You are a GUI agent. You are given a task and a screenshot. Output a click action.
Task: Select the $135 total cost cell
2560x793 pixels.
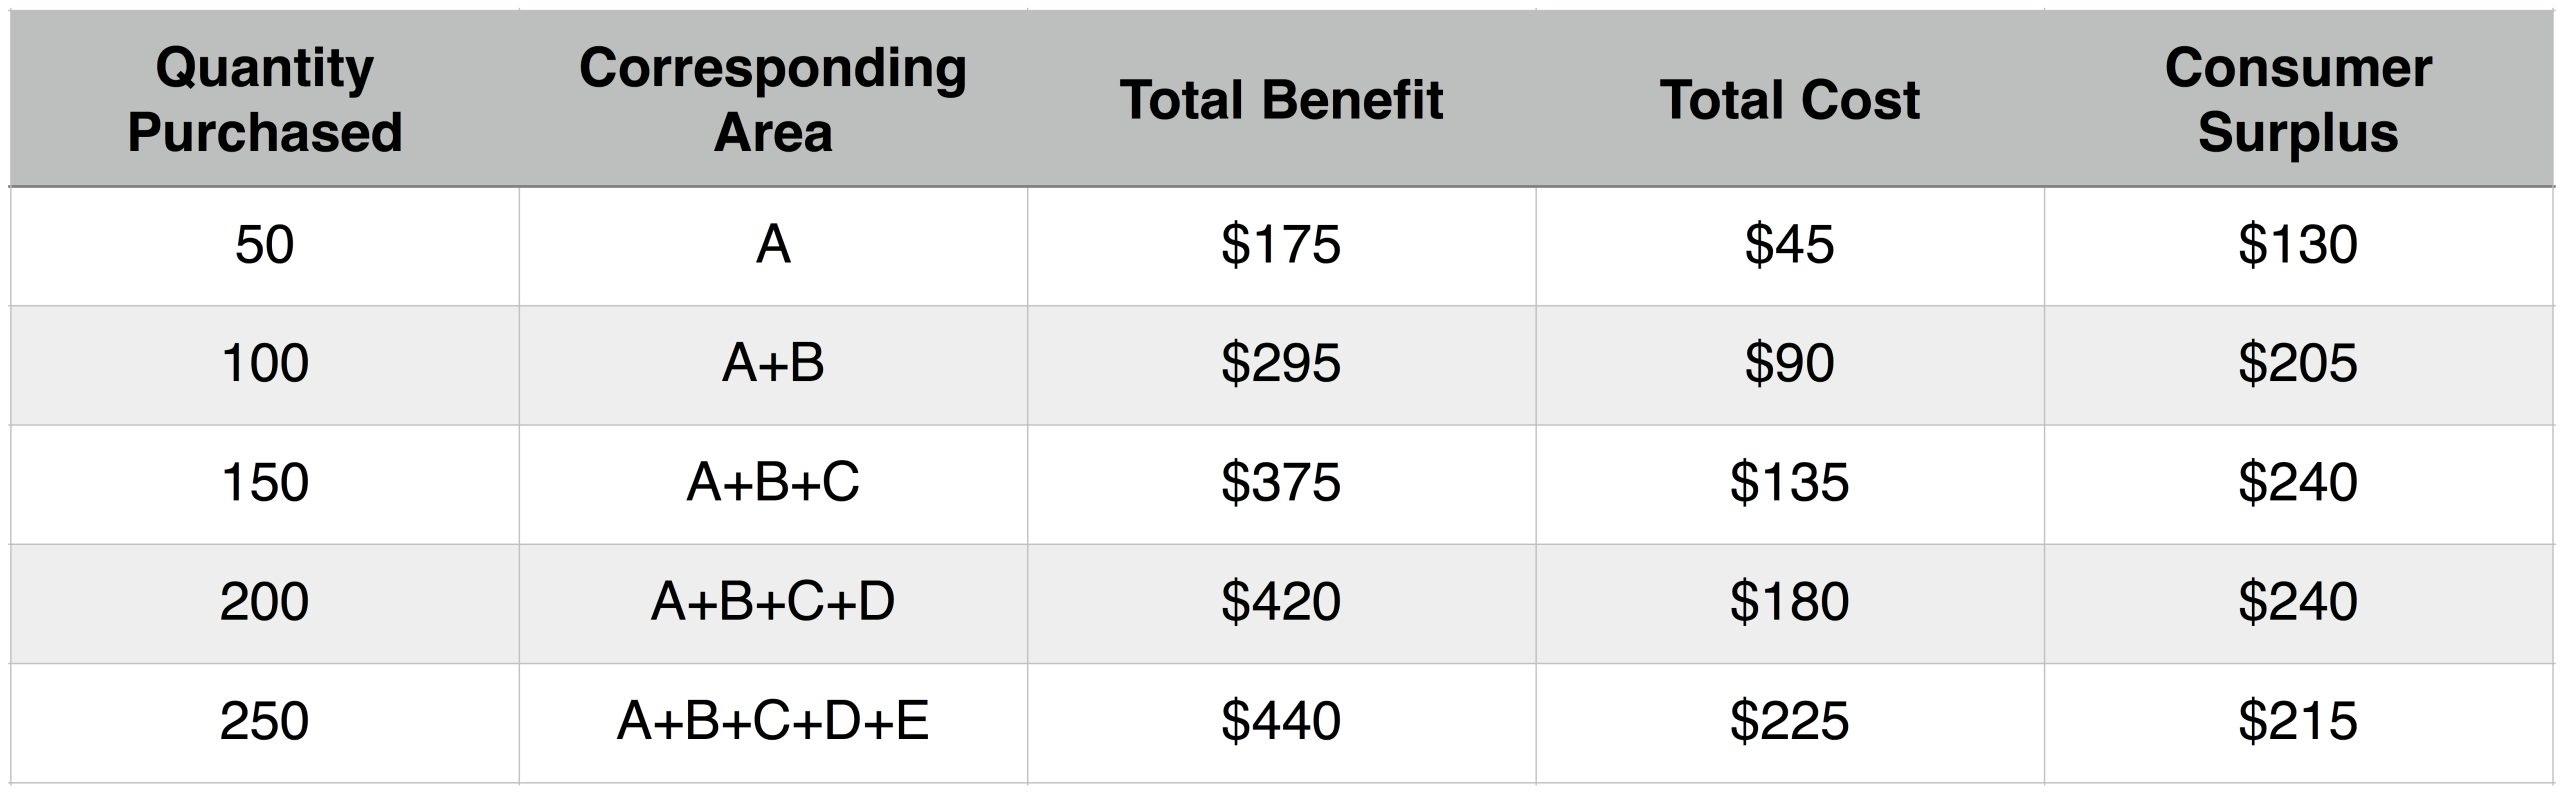[1790, 484]
